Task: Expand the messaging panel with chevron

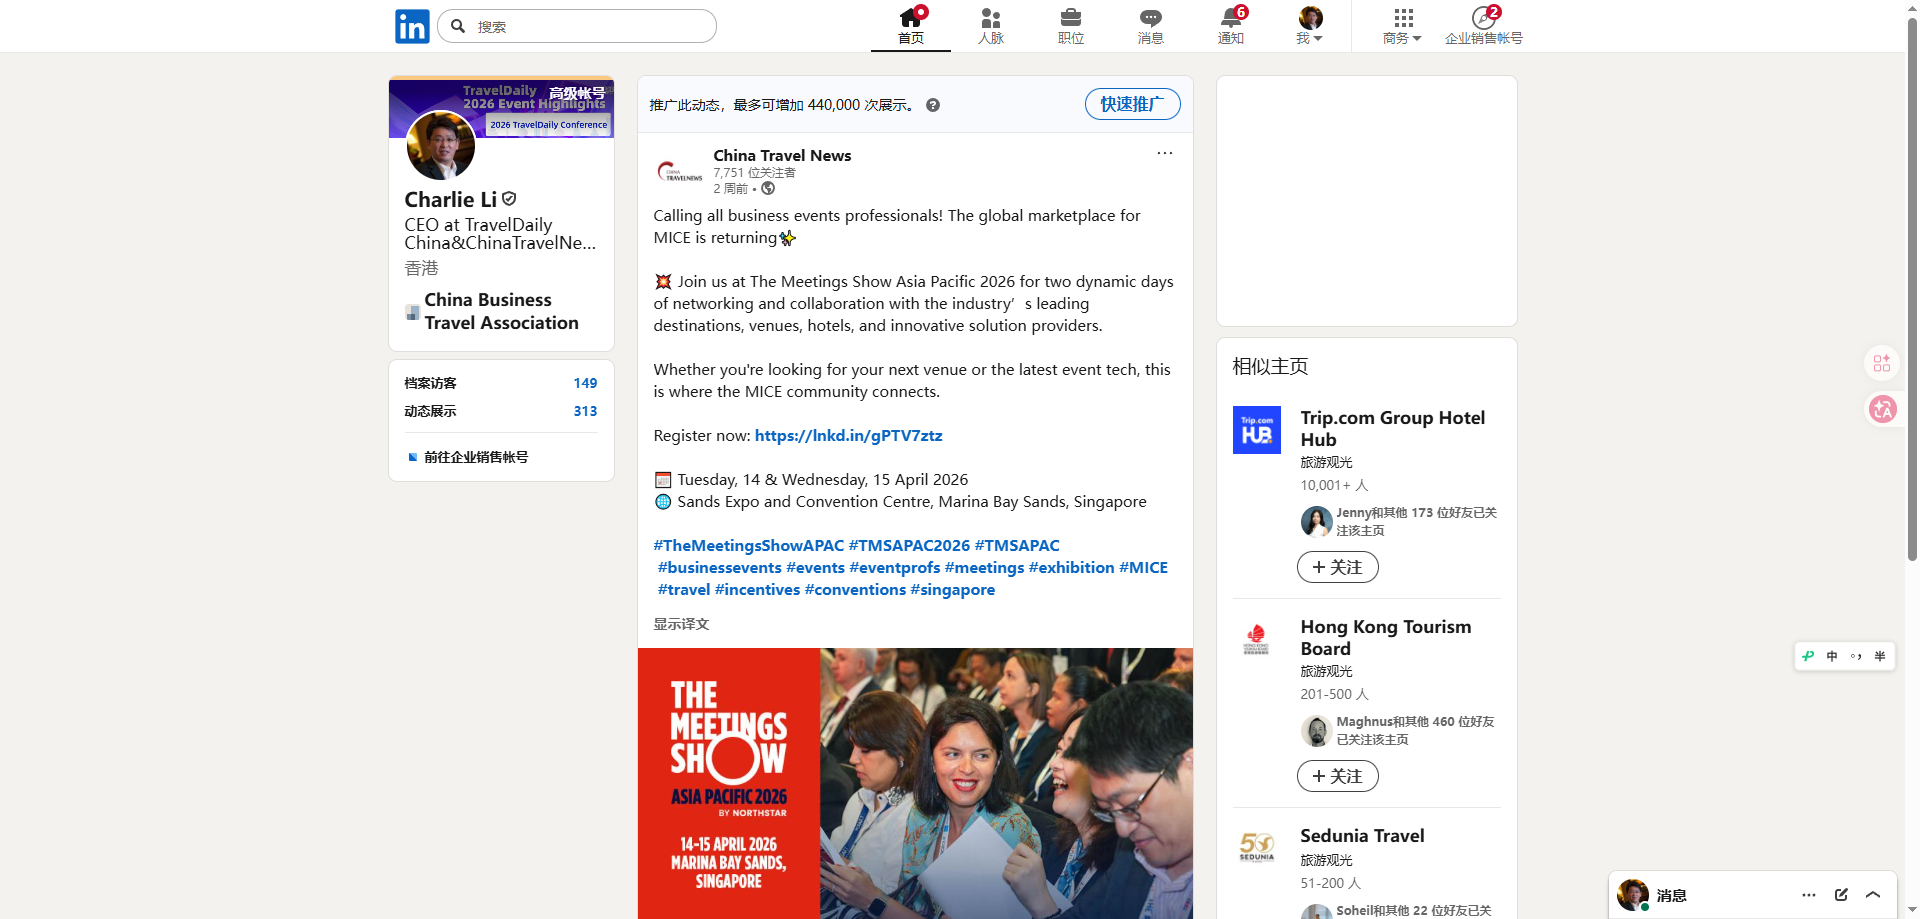Action: tap(1873, 895)
